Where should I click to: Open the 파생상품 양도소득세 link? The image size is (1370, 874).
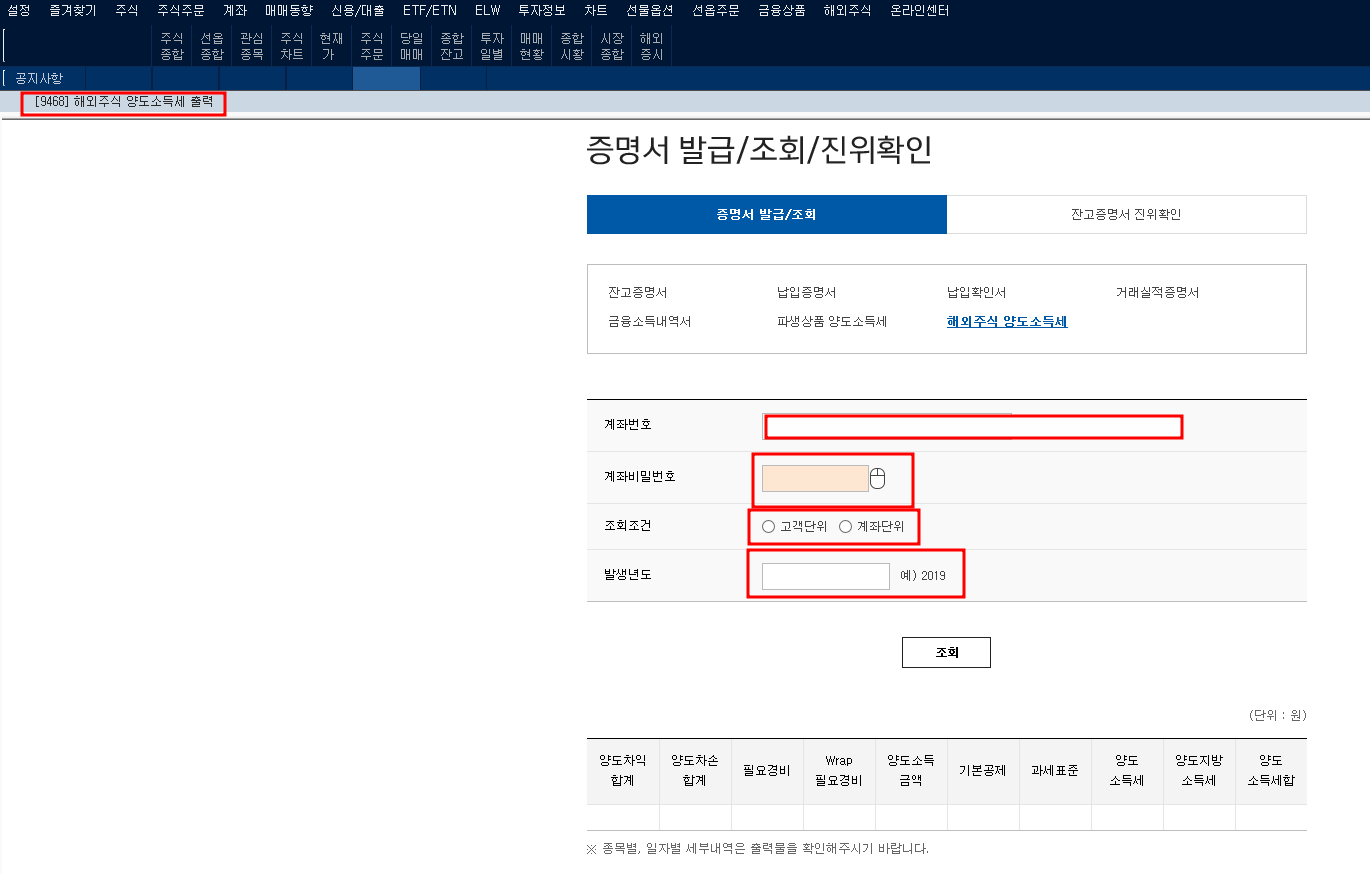coord(832,322)
